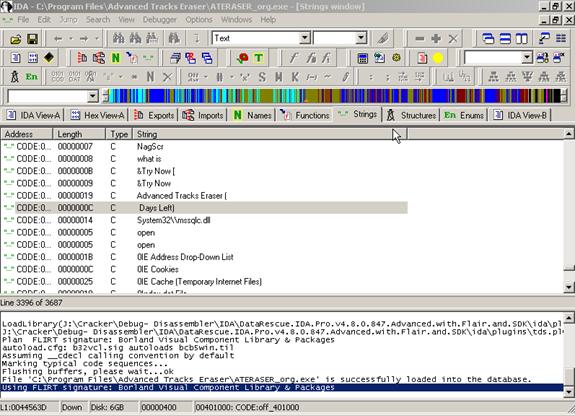The image size is (575, 416).
Task: Open the Text search type dropdown
Action: [304, 38]
